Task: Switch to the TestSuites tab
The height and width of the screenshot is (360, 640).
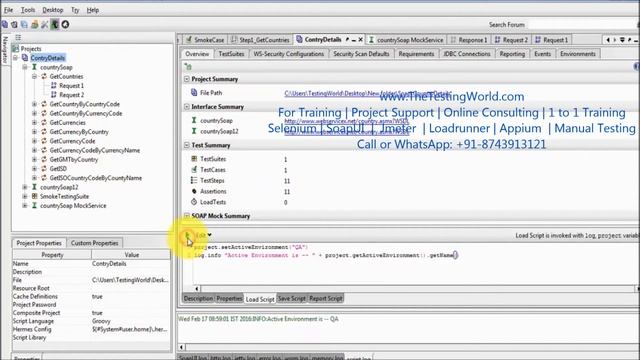Action: click(231, 54)
